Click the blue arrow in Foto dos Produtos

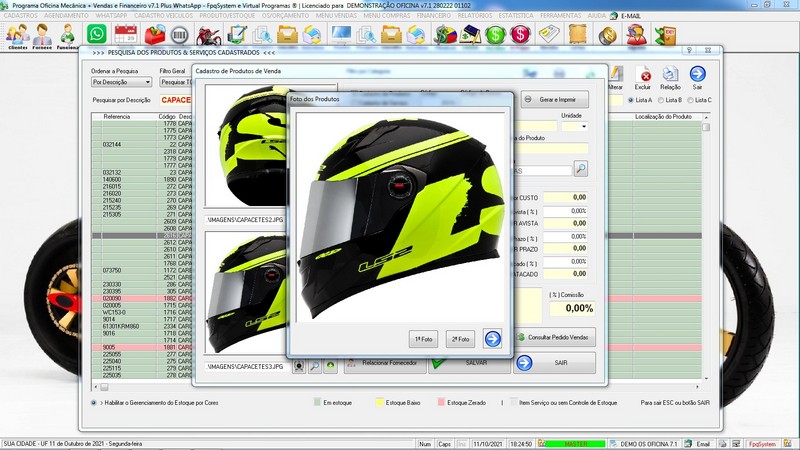pyautogui.click(x=492, y=339)
